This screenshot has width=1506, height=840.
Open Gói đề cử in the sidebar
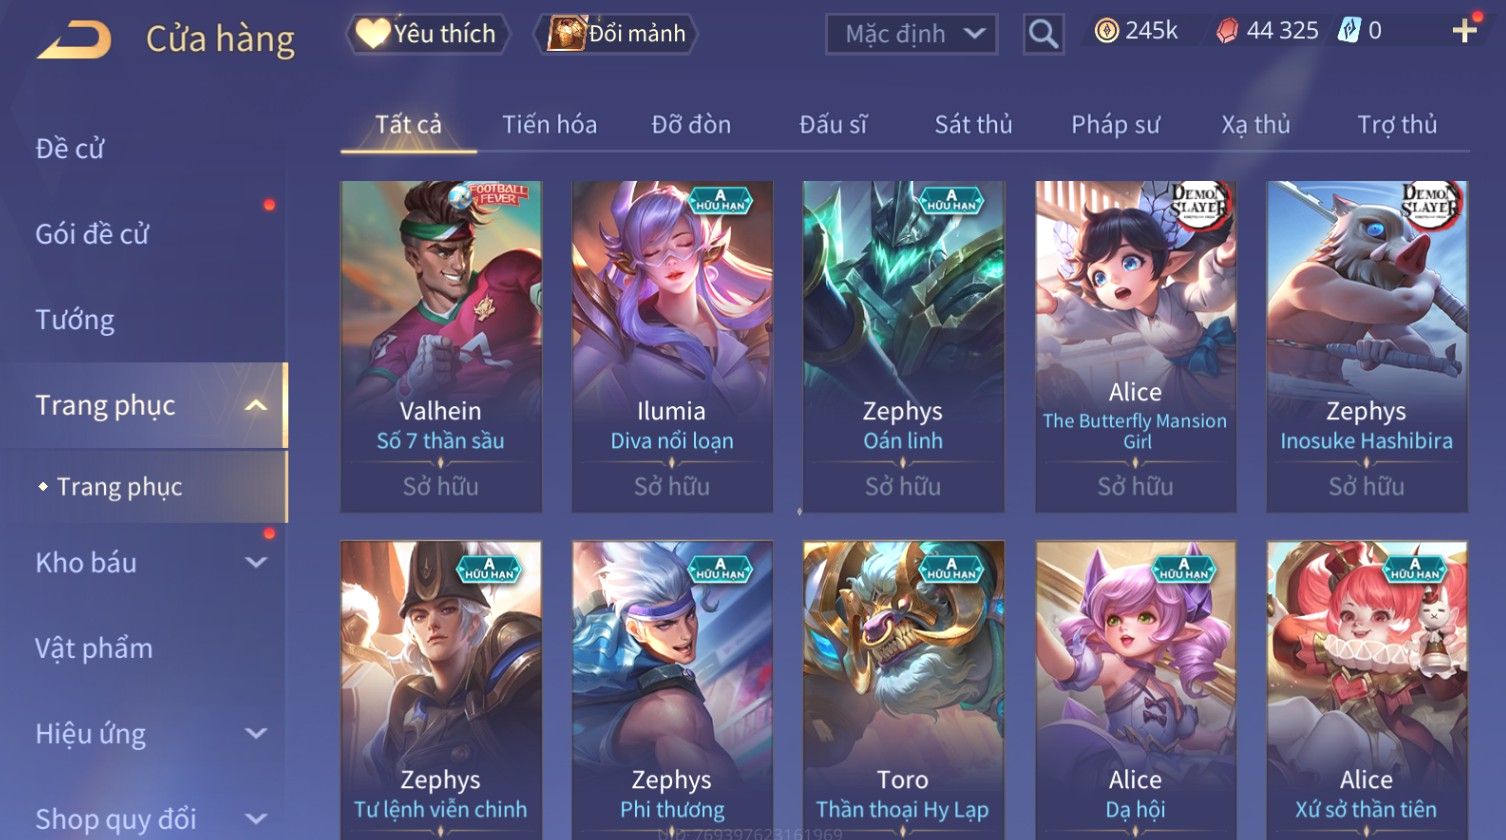pos(92,235)
